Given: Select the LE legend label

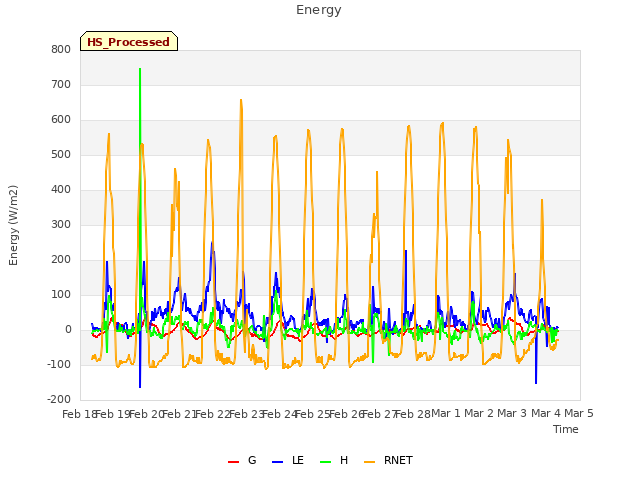Looking at the screenshot, I should coord(298,460).
